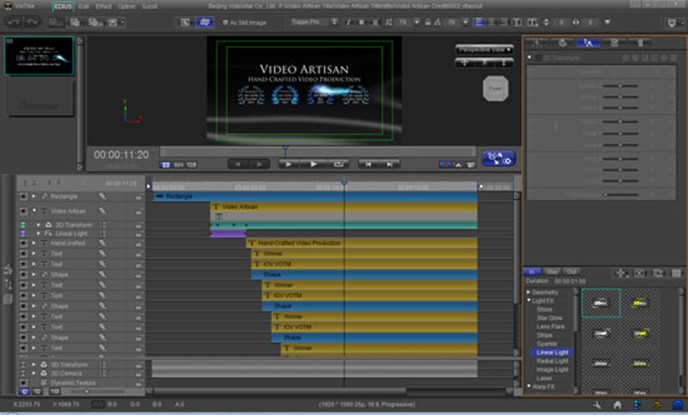Open the Effect menu
688x415 pixels.
(103, 7)
